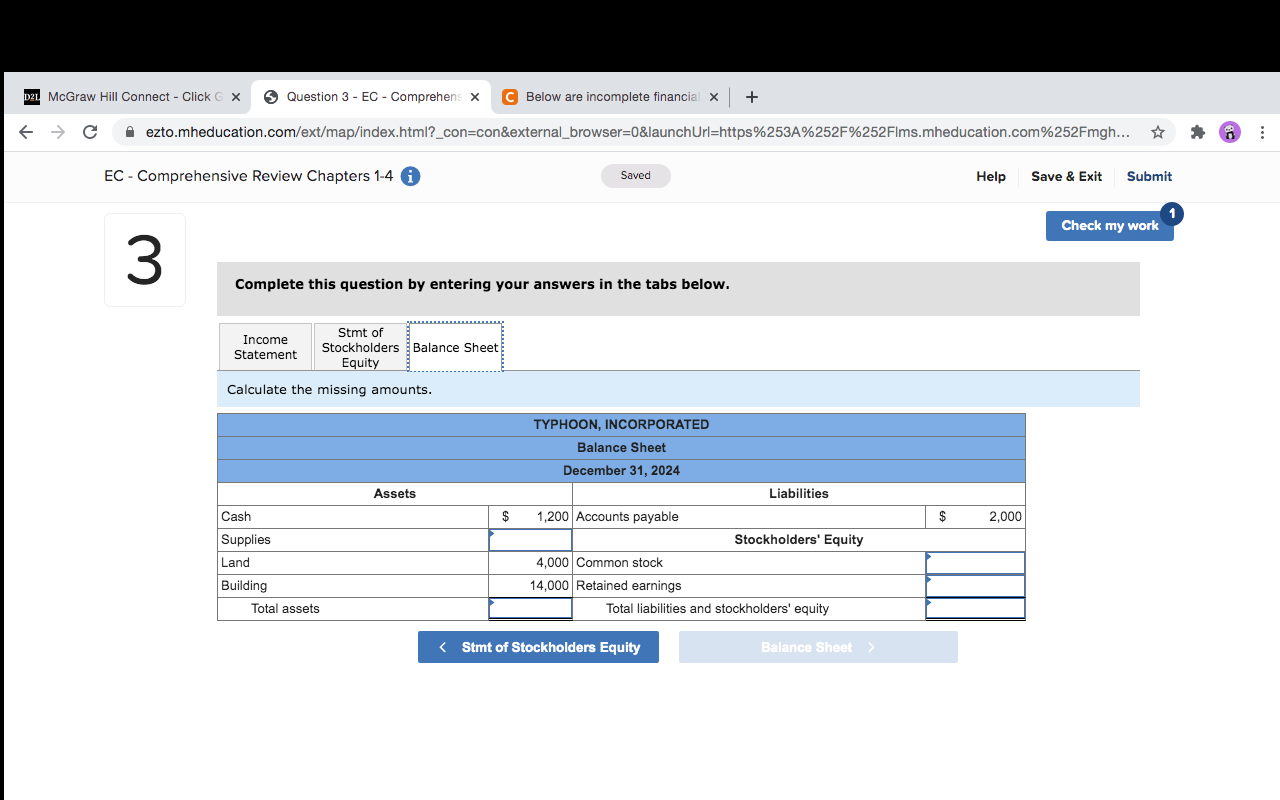Click the 'Calculate the missing amounts.' instruction

(329, 390)
